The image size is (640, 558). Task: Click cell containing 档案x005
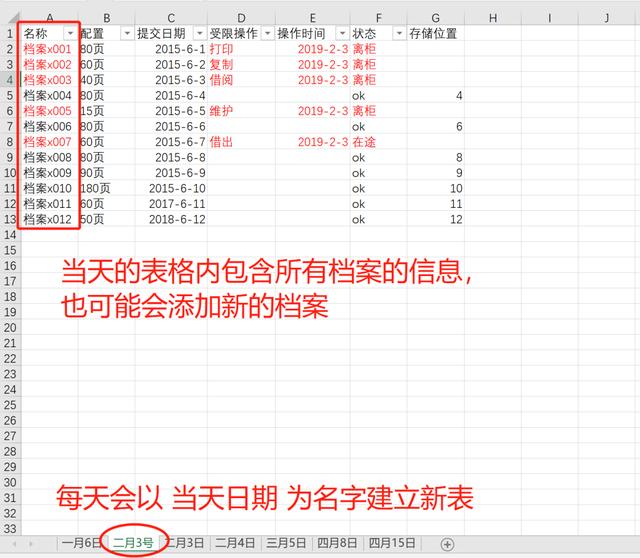point(49,111)
